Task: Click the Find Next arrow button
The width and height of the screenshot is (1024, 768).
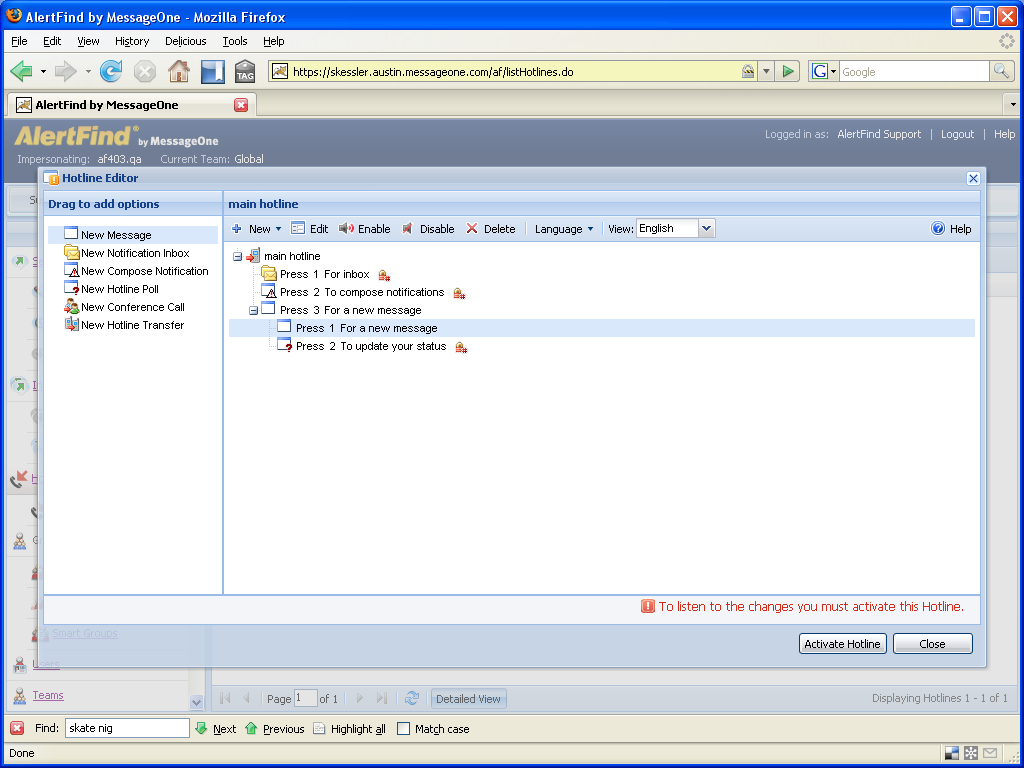Action: pos(216,728)
